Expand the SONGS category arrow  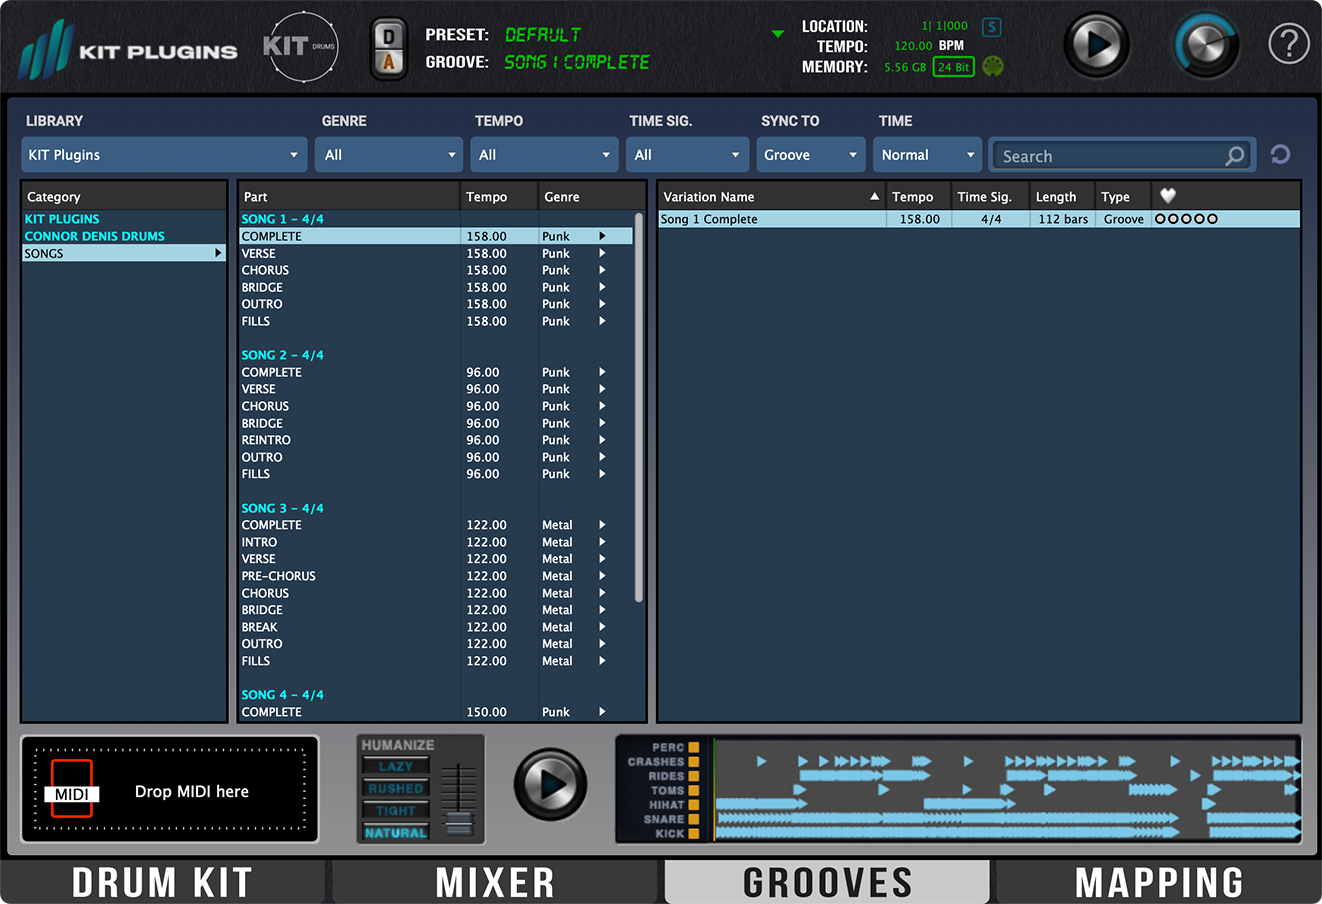[x=218, y=253]
